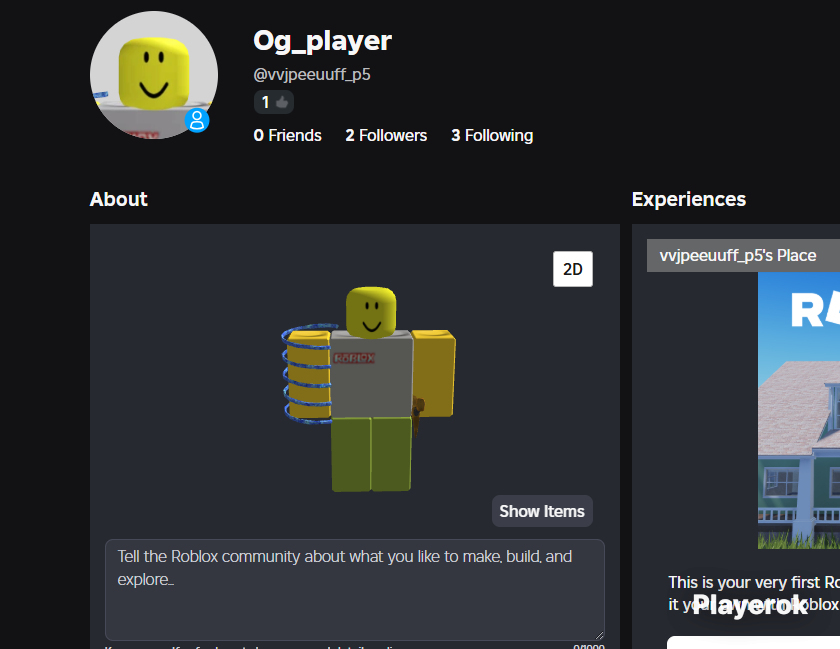Click Show Items button
Viewport: 840px width, 649px height.
[x=542, y=511]
